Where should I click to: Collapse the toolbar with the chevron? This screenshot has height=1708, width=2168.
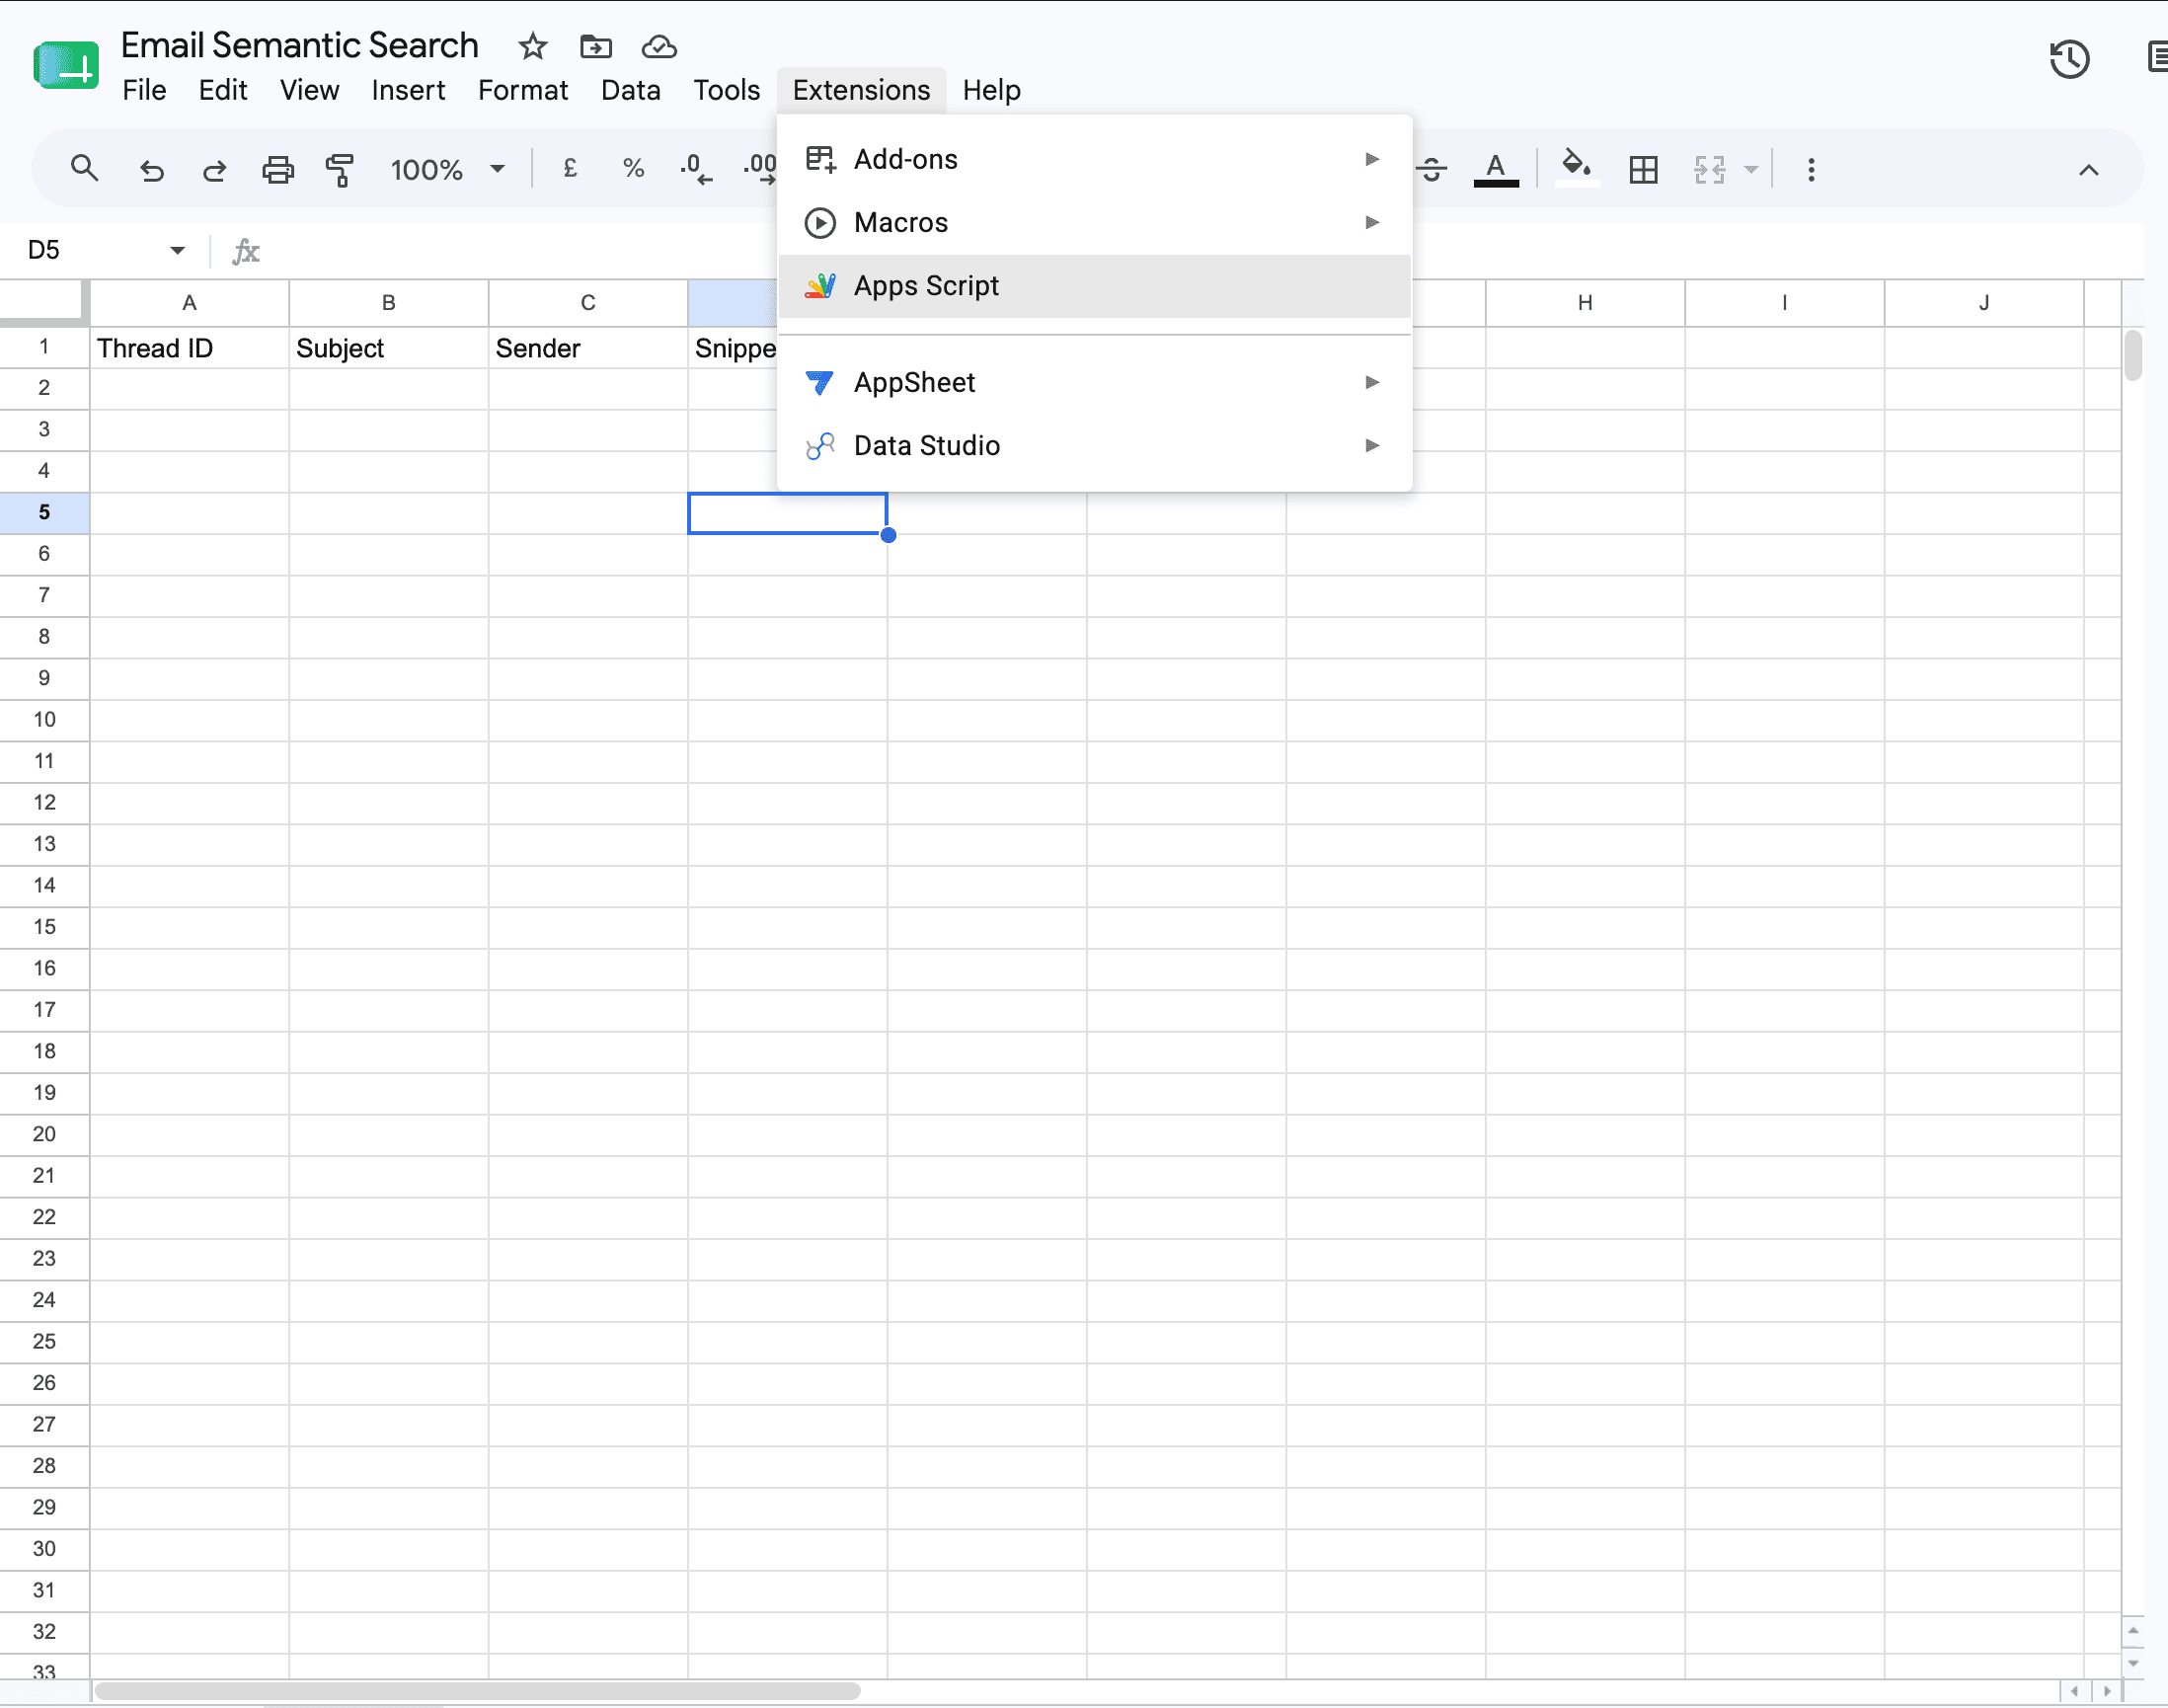(2088, 170)
